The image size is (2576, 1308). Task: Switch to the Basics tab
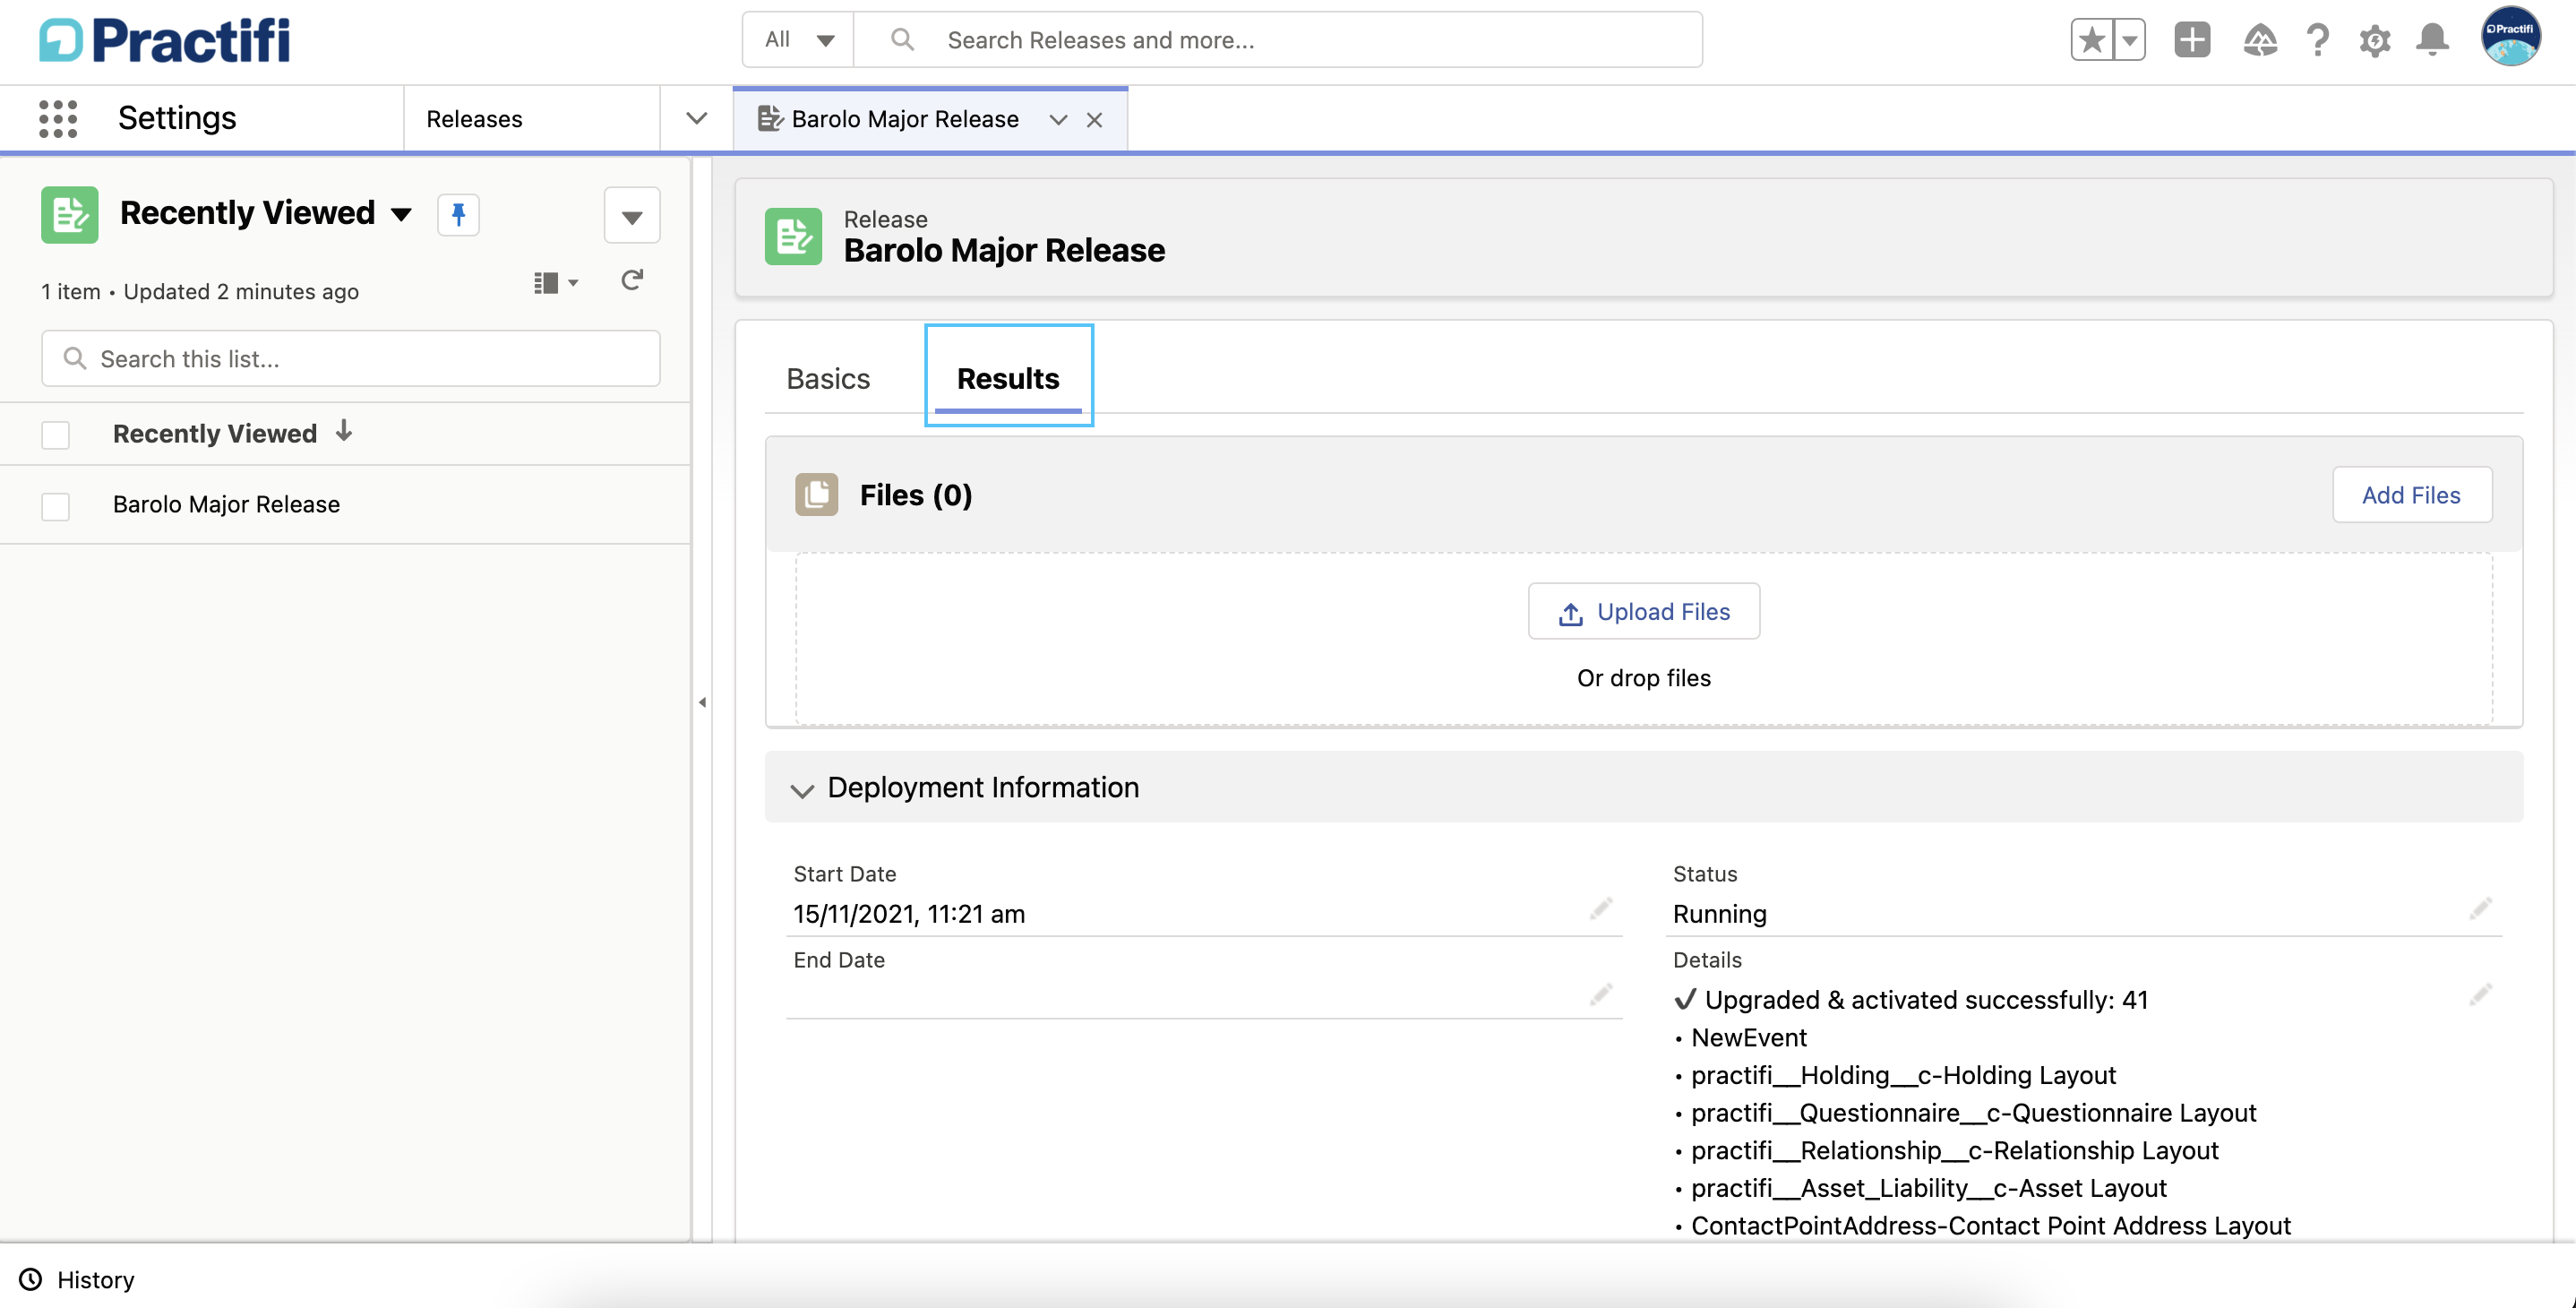[x=828, y=379]
